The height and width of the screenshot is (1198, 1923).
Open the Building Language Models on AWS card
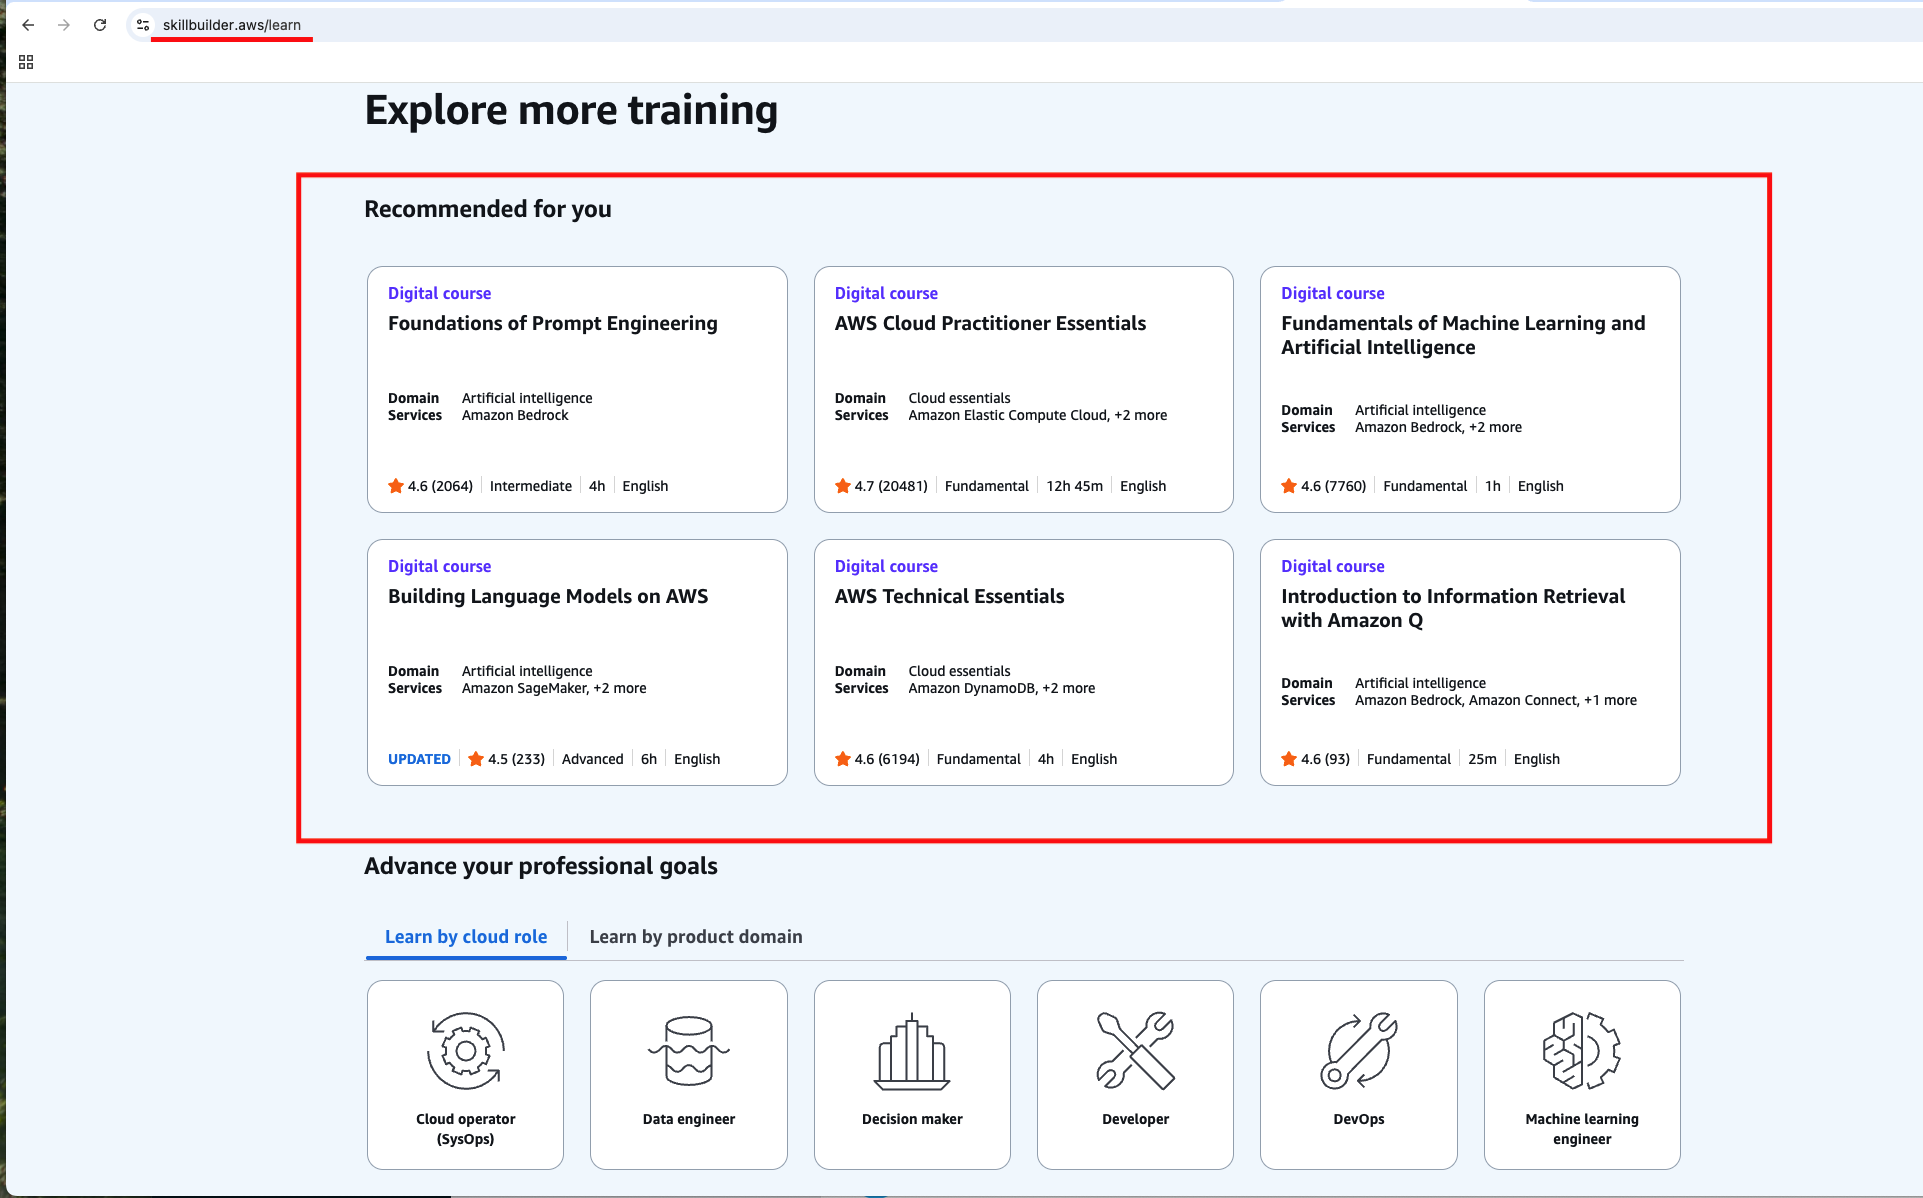[x=577, y=662]
